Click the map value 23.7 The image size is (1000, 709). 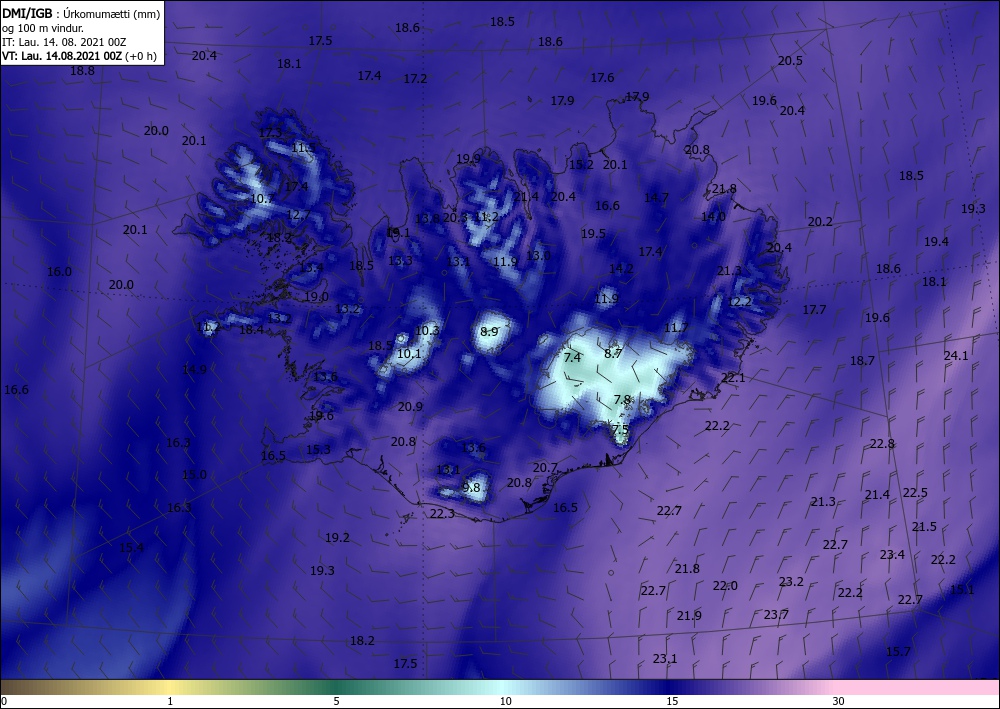tap(776, 615)
